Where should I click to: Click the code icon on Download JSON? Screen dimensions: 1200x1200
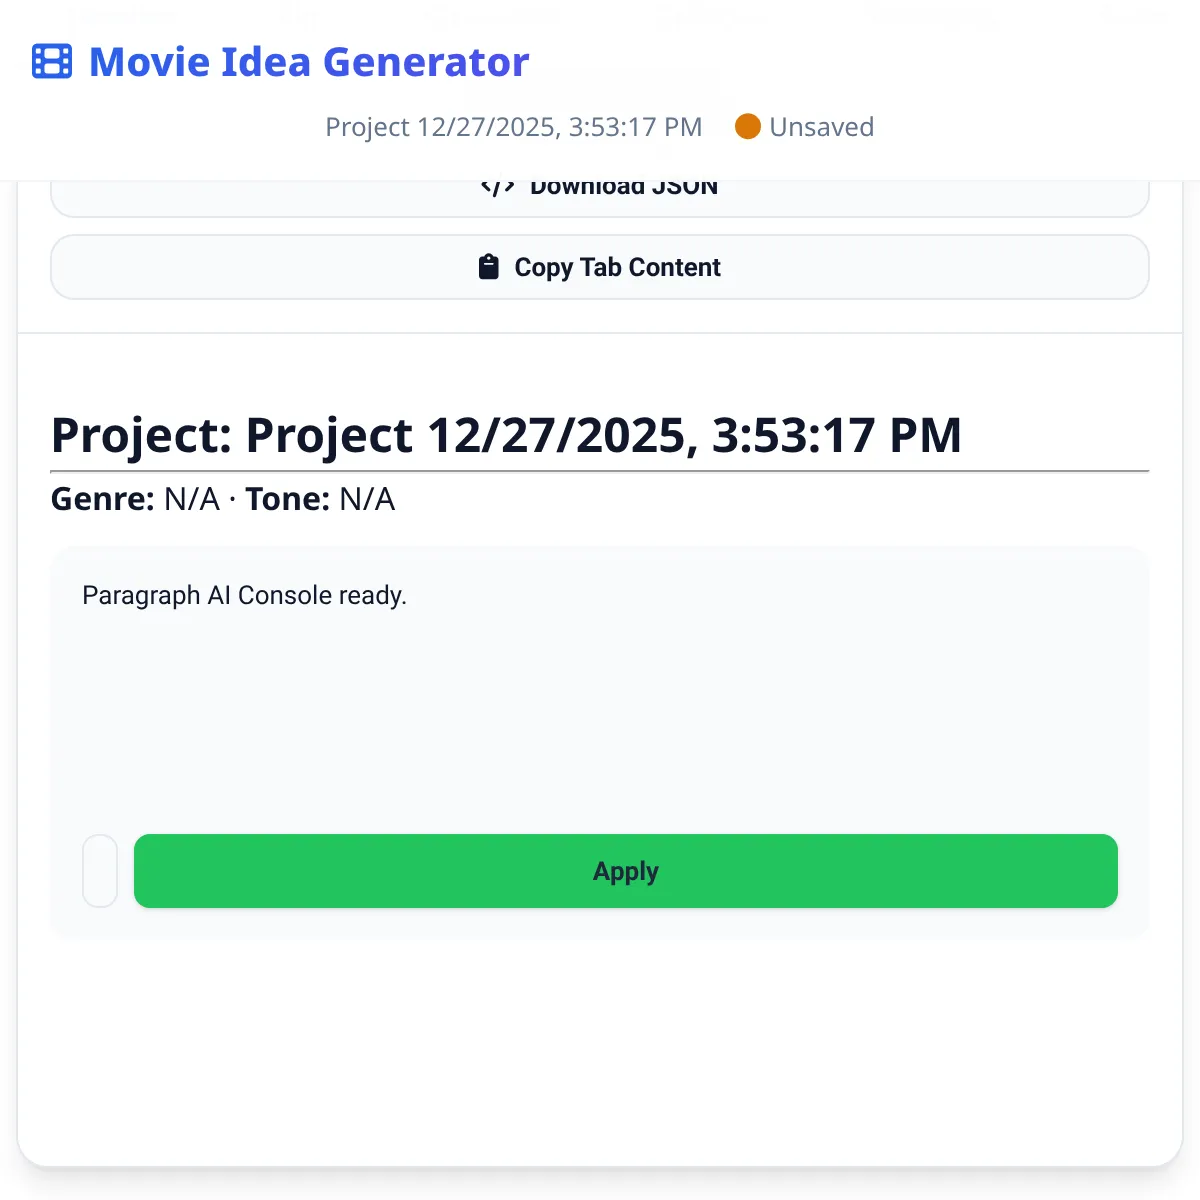(x=497, y=185)
